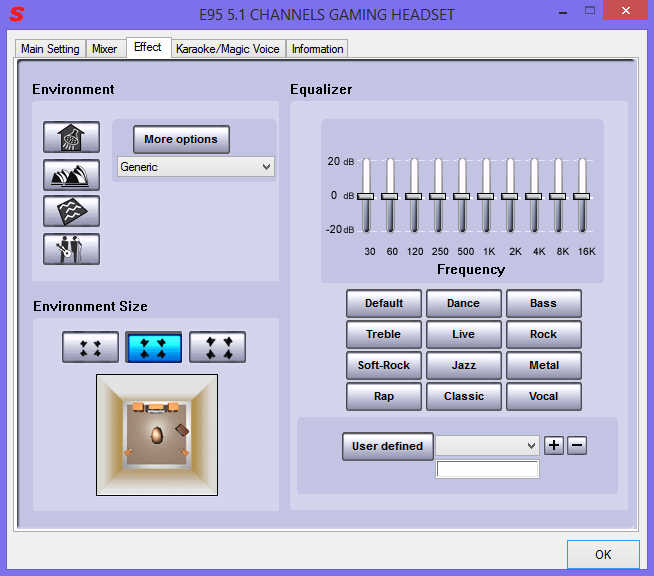Image resolution: width=654 pixels, height=576 pixels.
Task: Click the OK button
Action: click(x=603, y=554)
